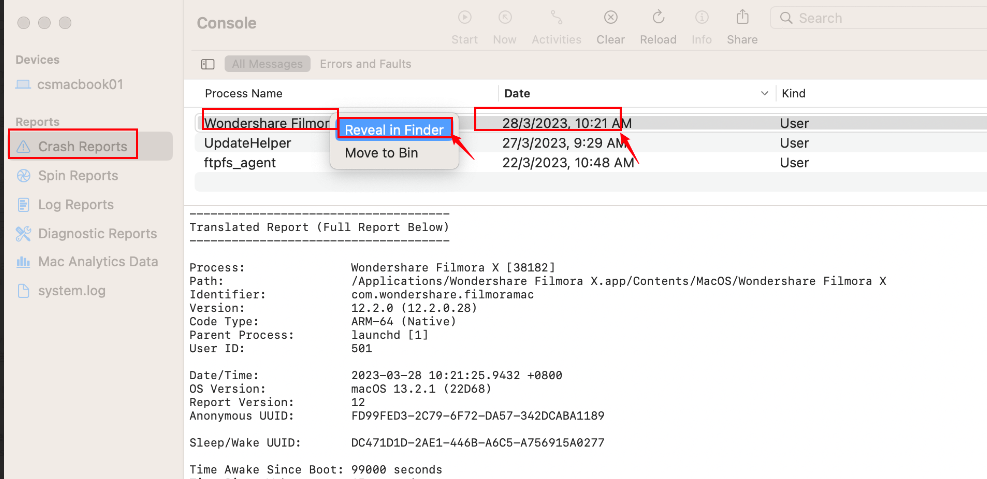Click the Share toolbar icon
The width and height of the screenshot is (987, 479).
(x=742, y=18)
